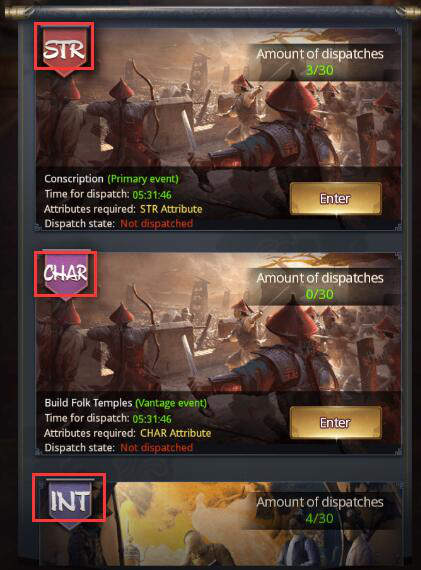Click the Build Folk Temples title

point(88,403)
